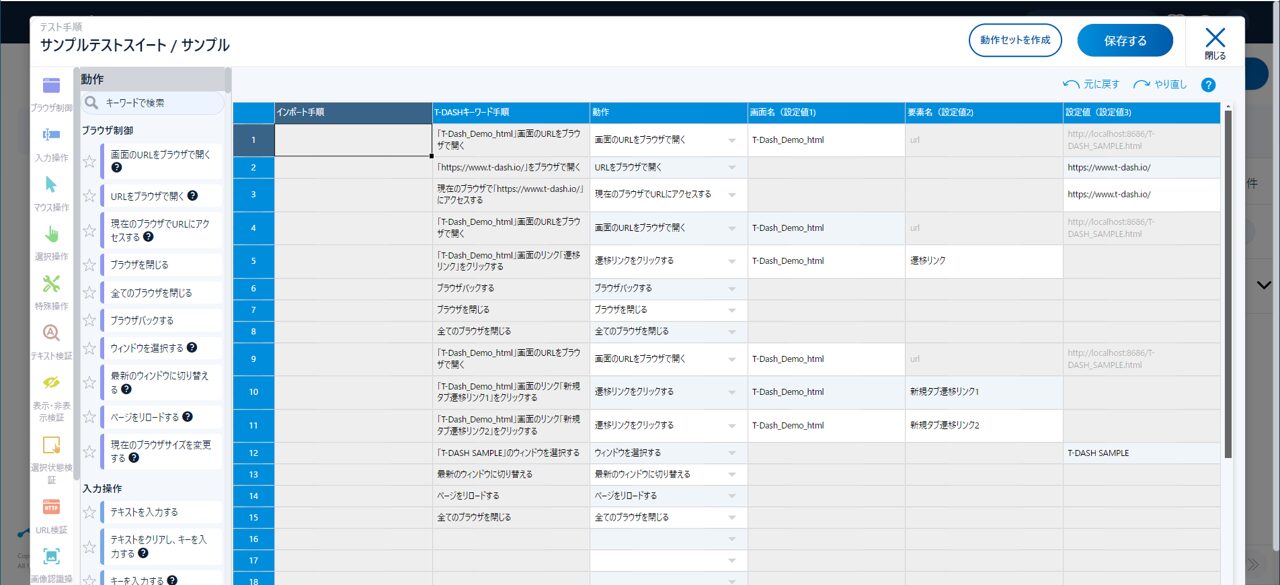Star the テキストを入力する action
Image resolution: width=1280 pixels, height=585 pixels.
tap(89, 512)
